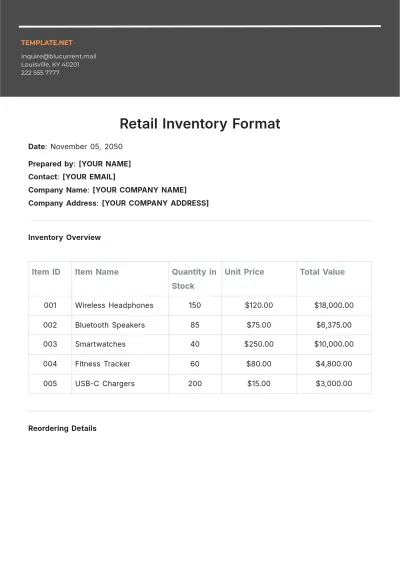Viewport: 400px width, 566px height.
Task: Click the Louisville, KY 40201 address line
Action: coord(50,65)
